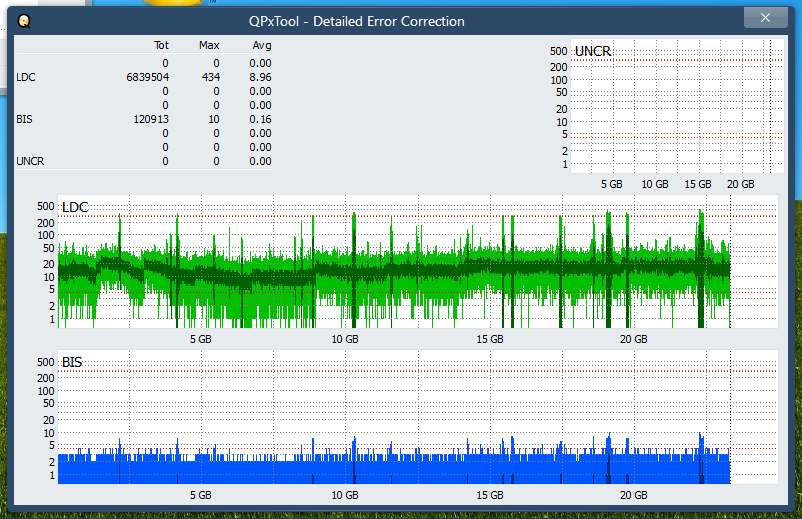Select the LDC max value 434
Screen dimensions: 802x519
(x=209, y=77)
